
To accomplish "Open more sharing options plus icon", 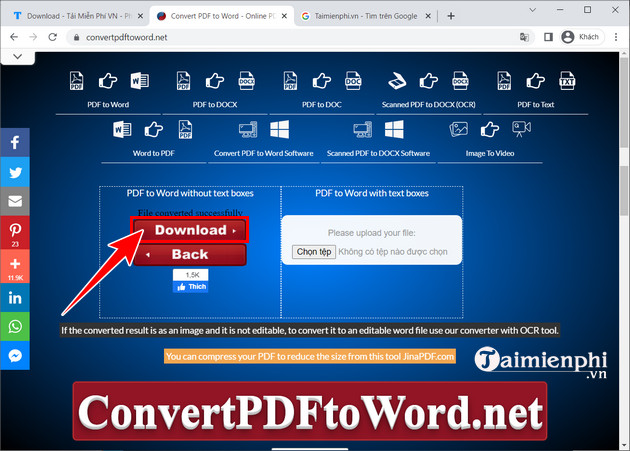I will pos(15,266).
